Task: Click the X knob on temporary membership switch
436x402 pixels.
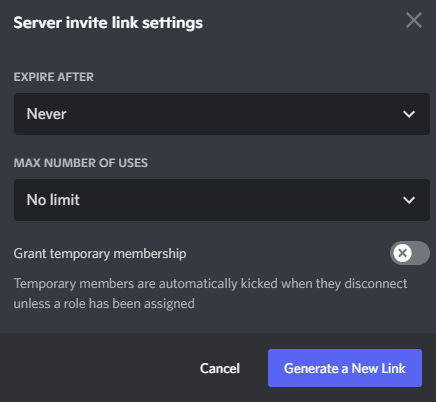Action: point(402,253)
